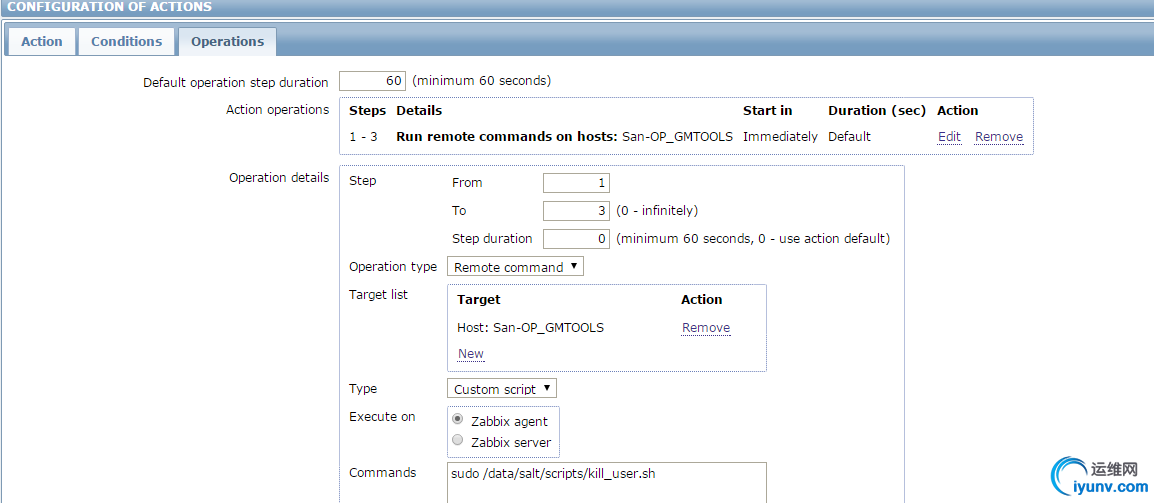This screenshot has width=1154, height=503.
Task: Select the Operations tab
Action: tap(227, 42)
